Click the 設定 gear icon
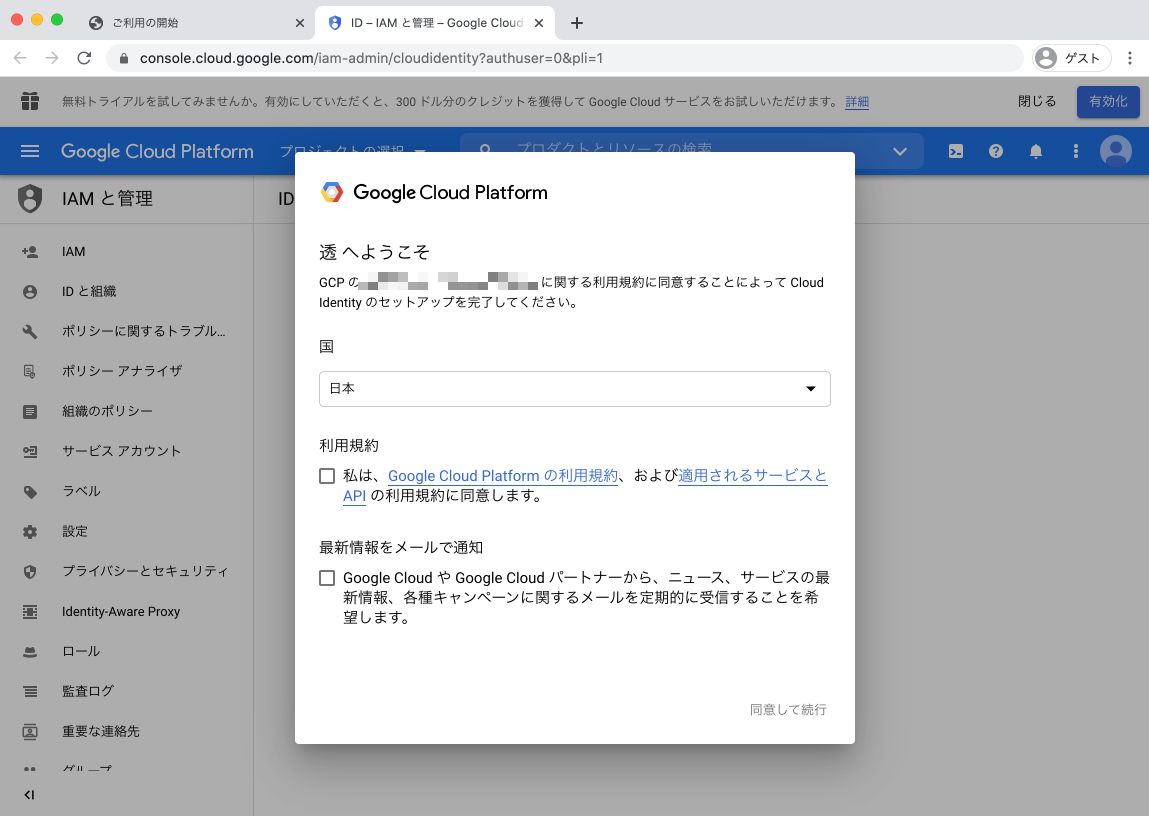Image resolution: width=1149 pixels, height=816 pixels. click(x=30, y=532)
